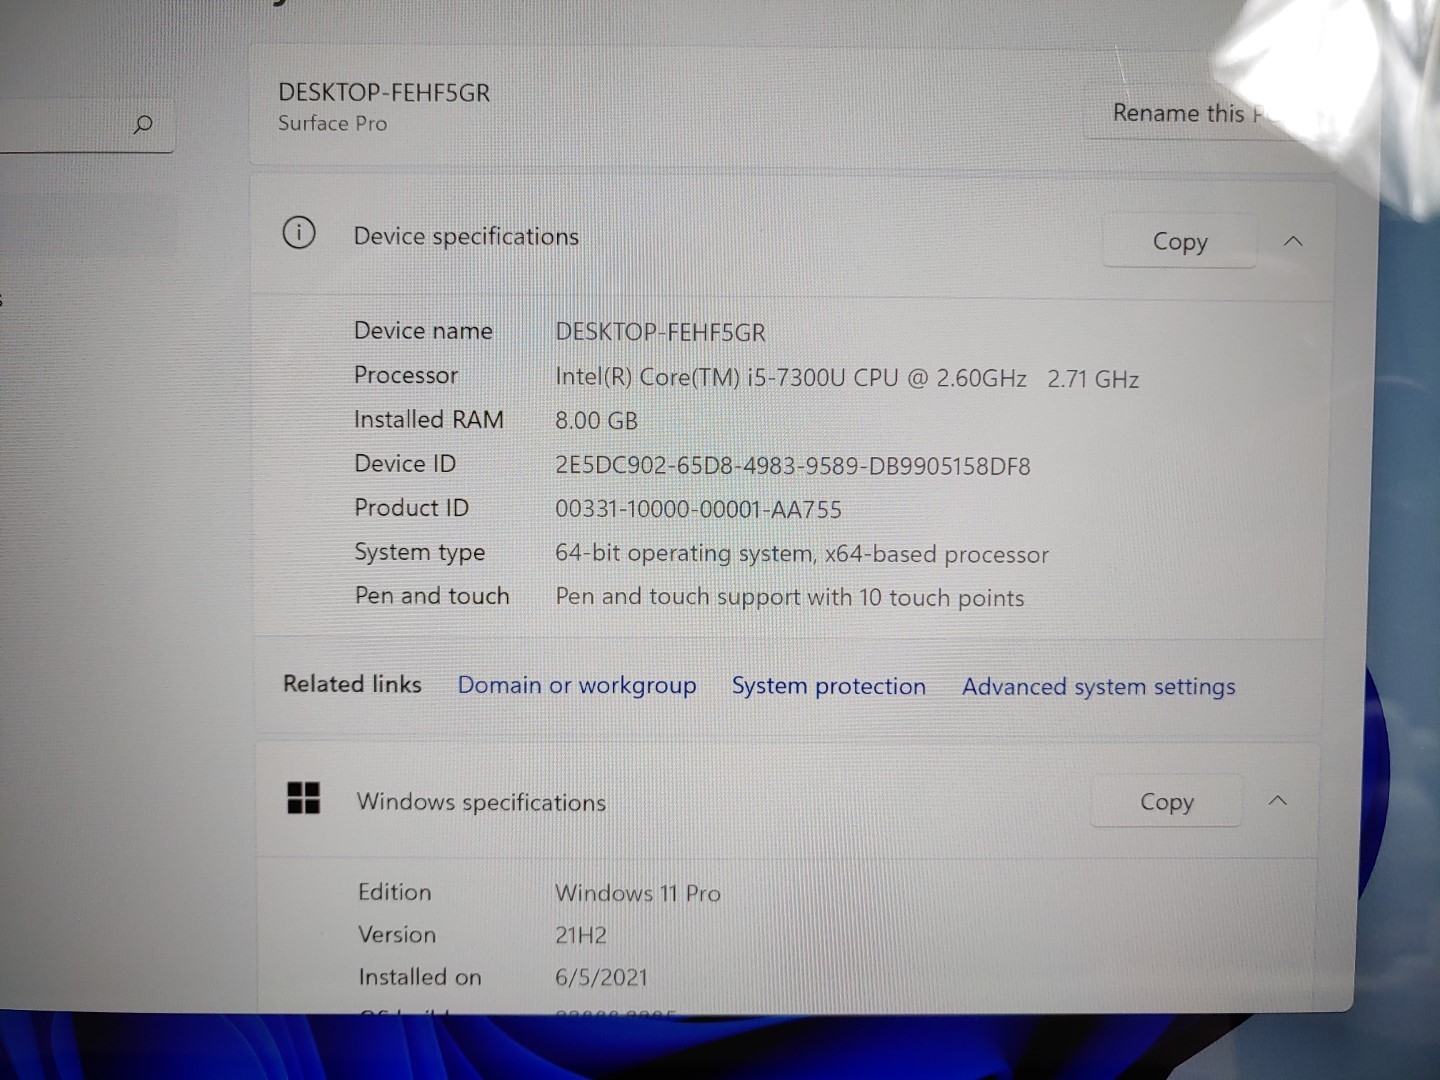This screenshot has width=1440, height=1080.
Task: Select the Pen and touch support value
Action: point(790,597)
